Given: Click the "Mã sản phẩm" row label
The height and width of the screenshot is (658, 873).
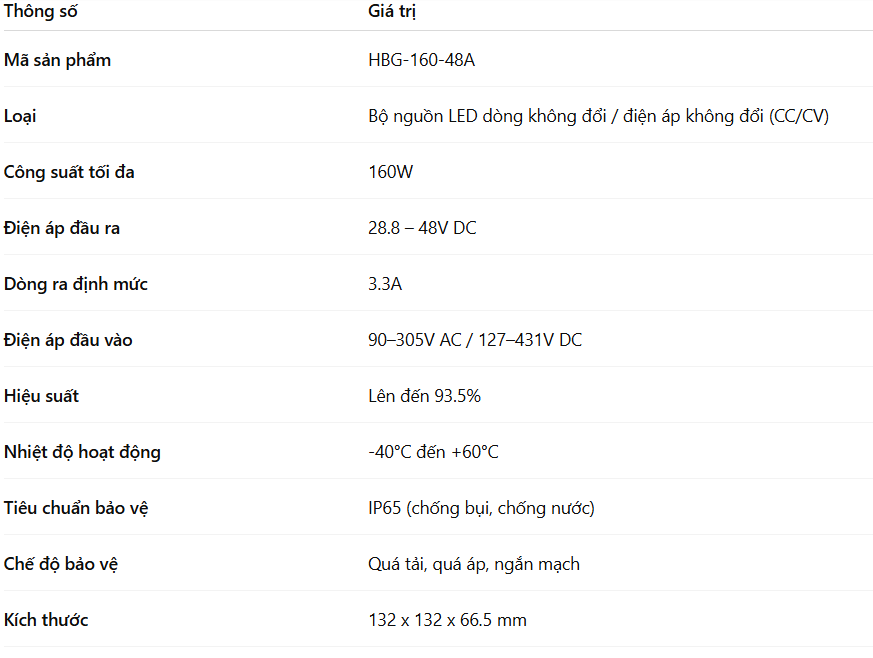Looking at the screenshot, I should [x=58, y=60].
